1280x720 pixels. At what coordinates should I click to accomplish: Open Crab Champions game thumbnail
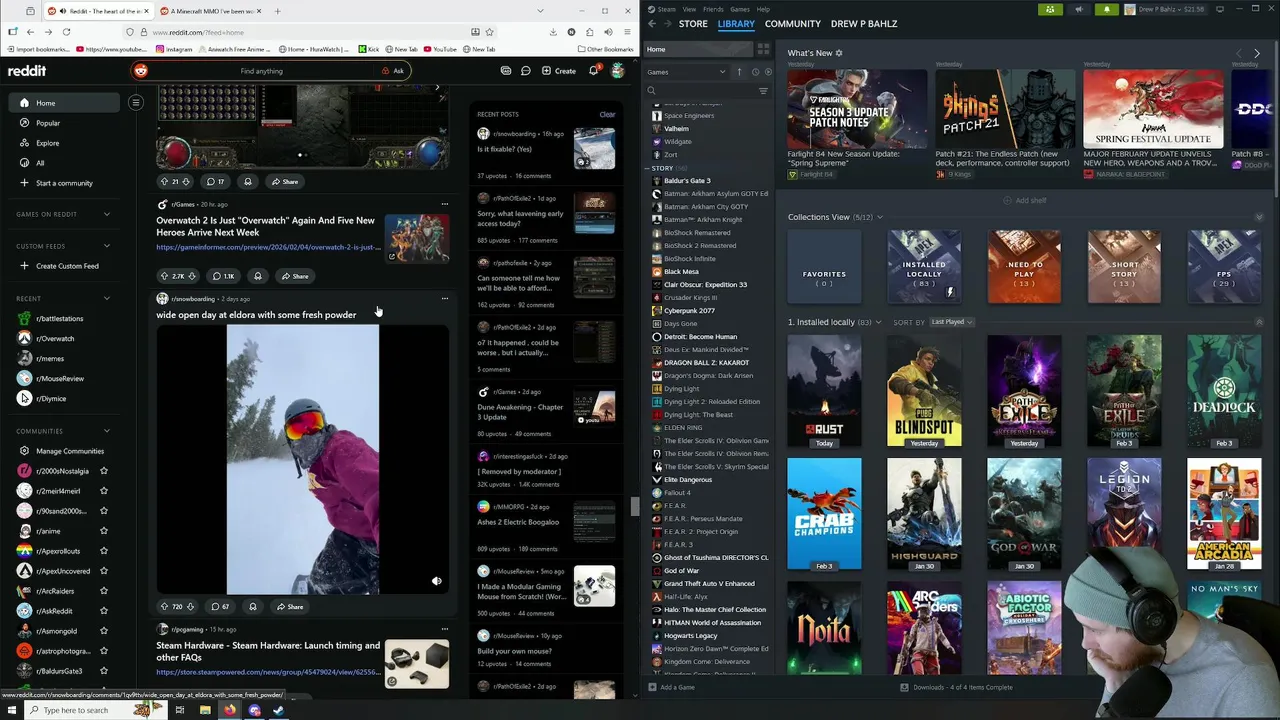coord(824,514)
